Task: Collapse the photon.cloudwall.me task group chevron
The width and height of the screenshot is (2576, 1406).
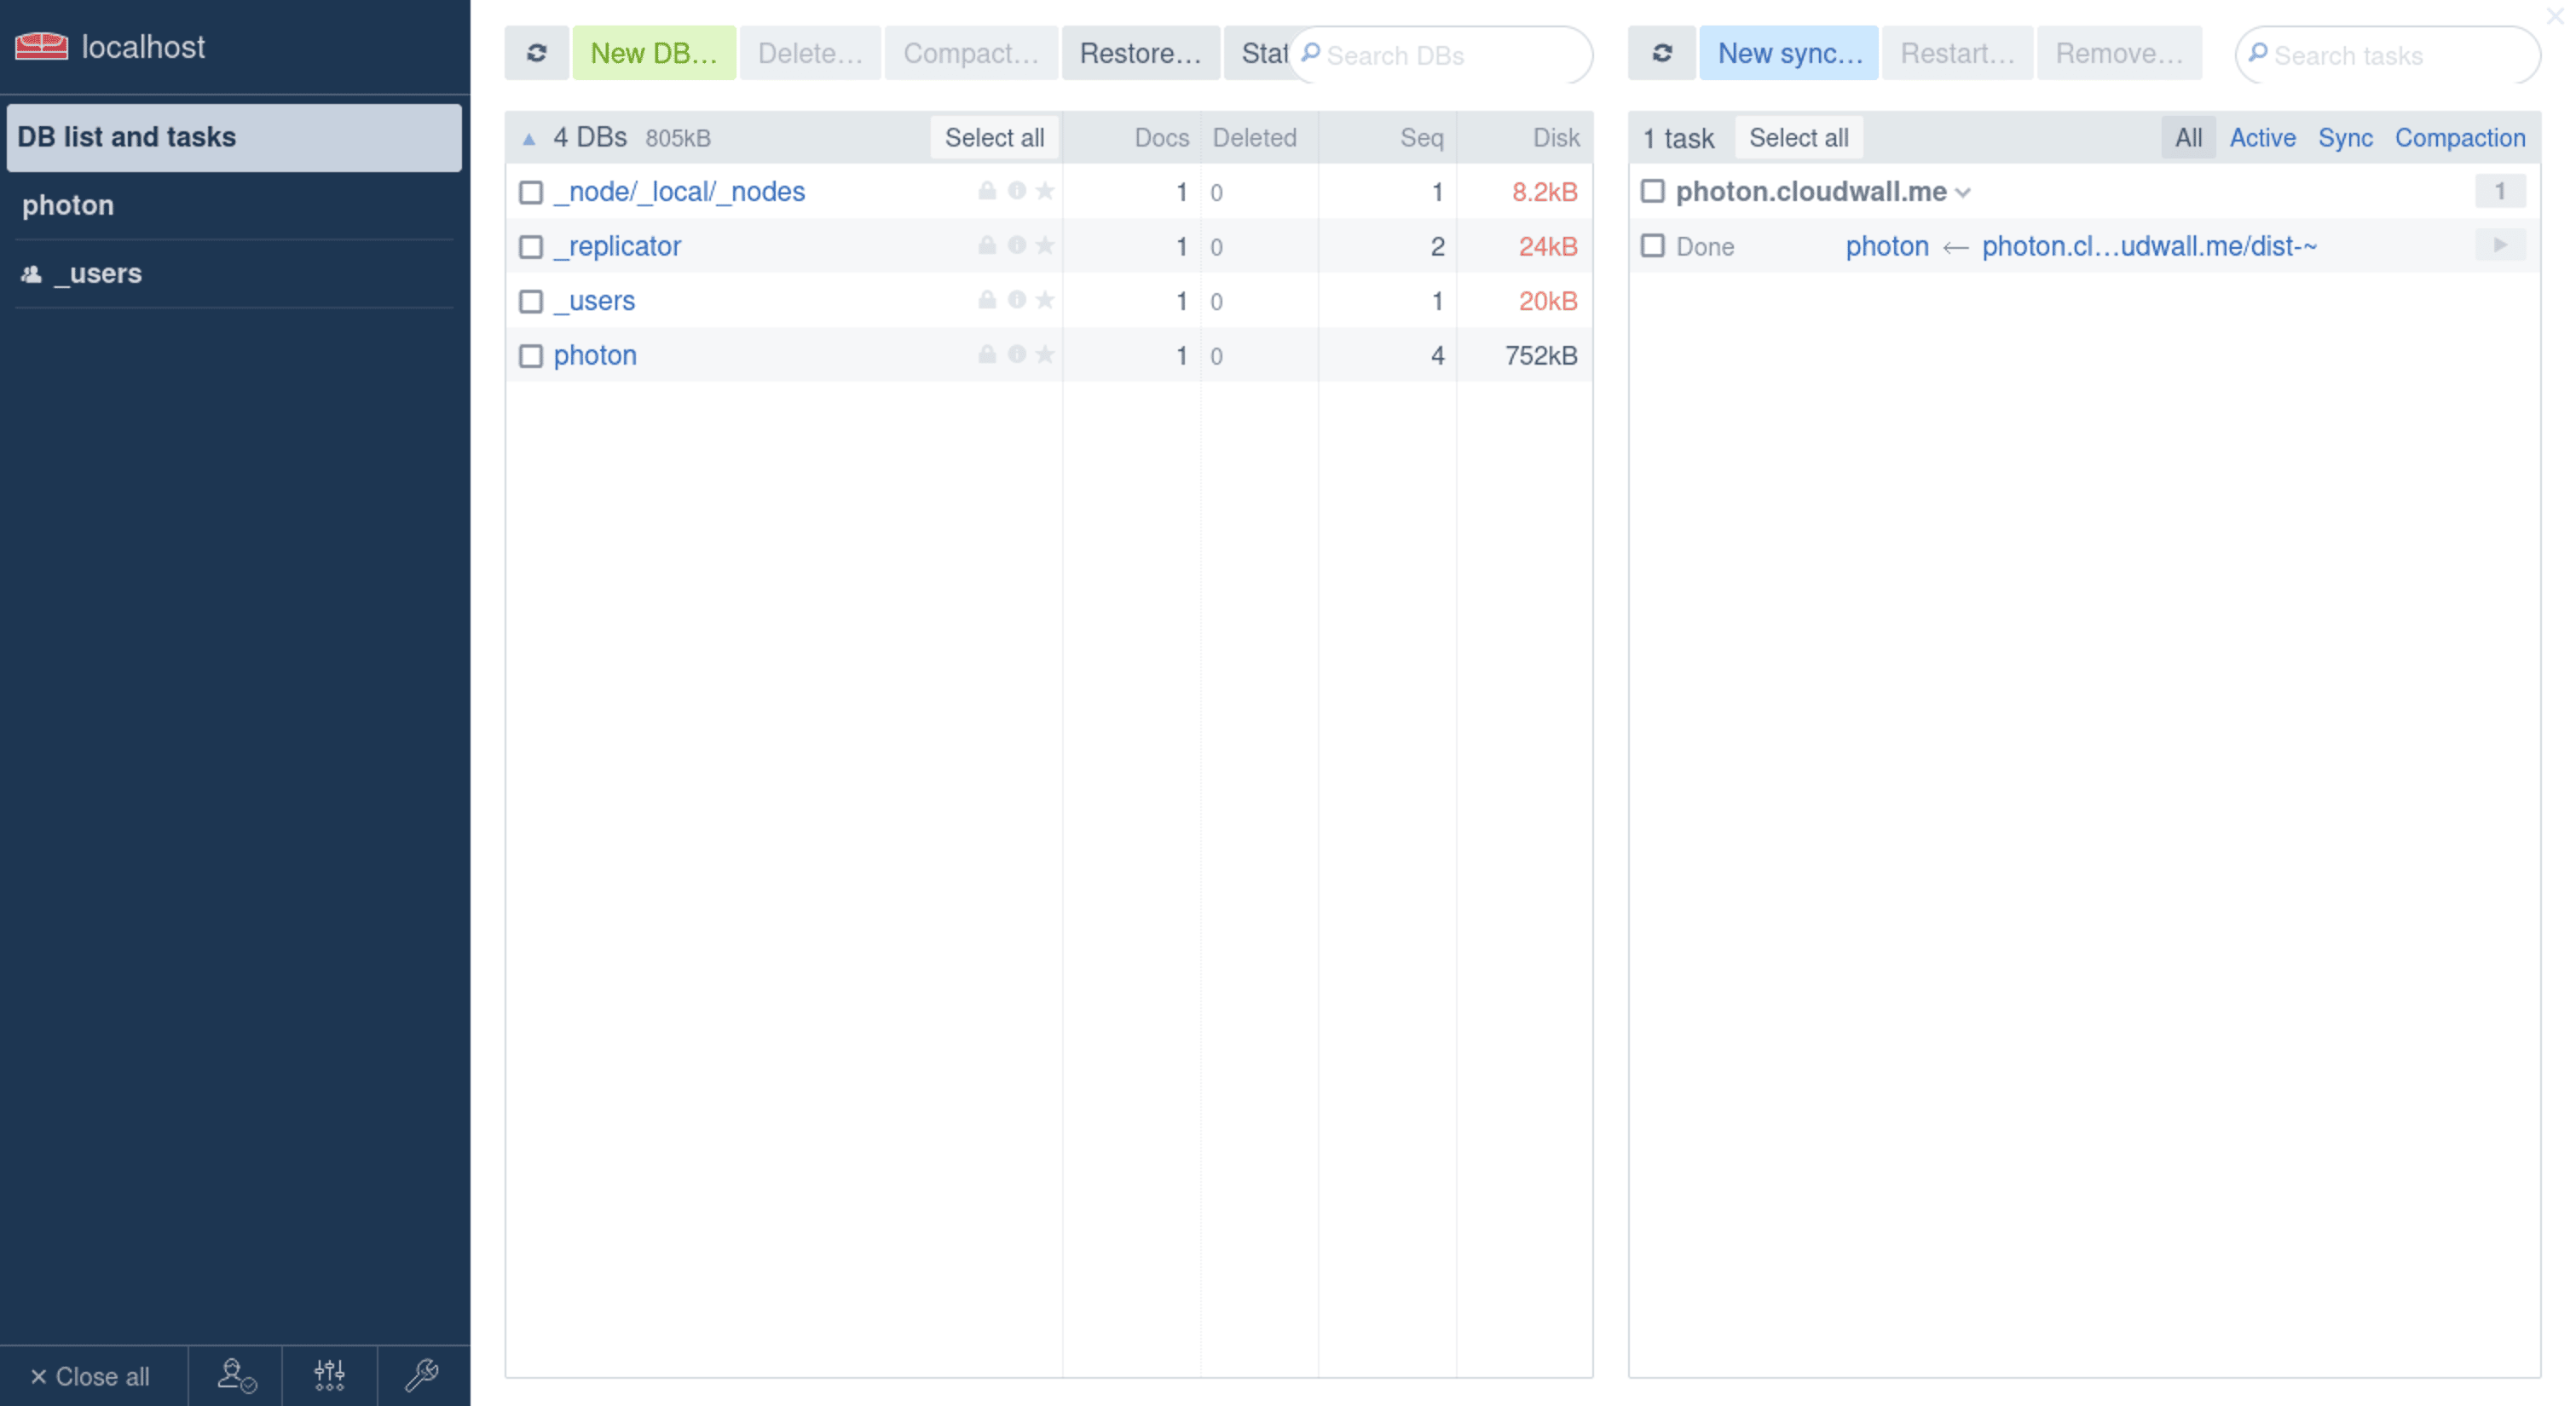Action: (1963, 193)
